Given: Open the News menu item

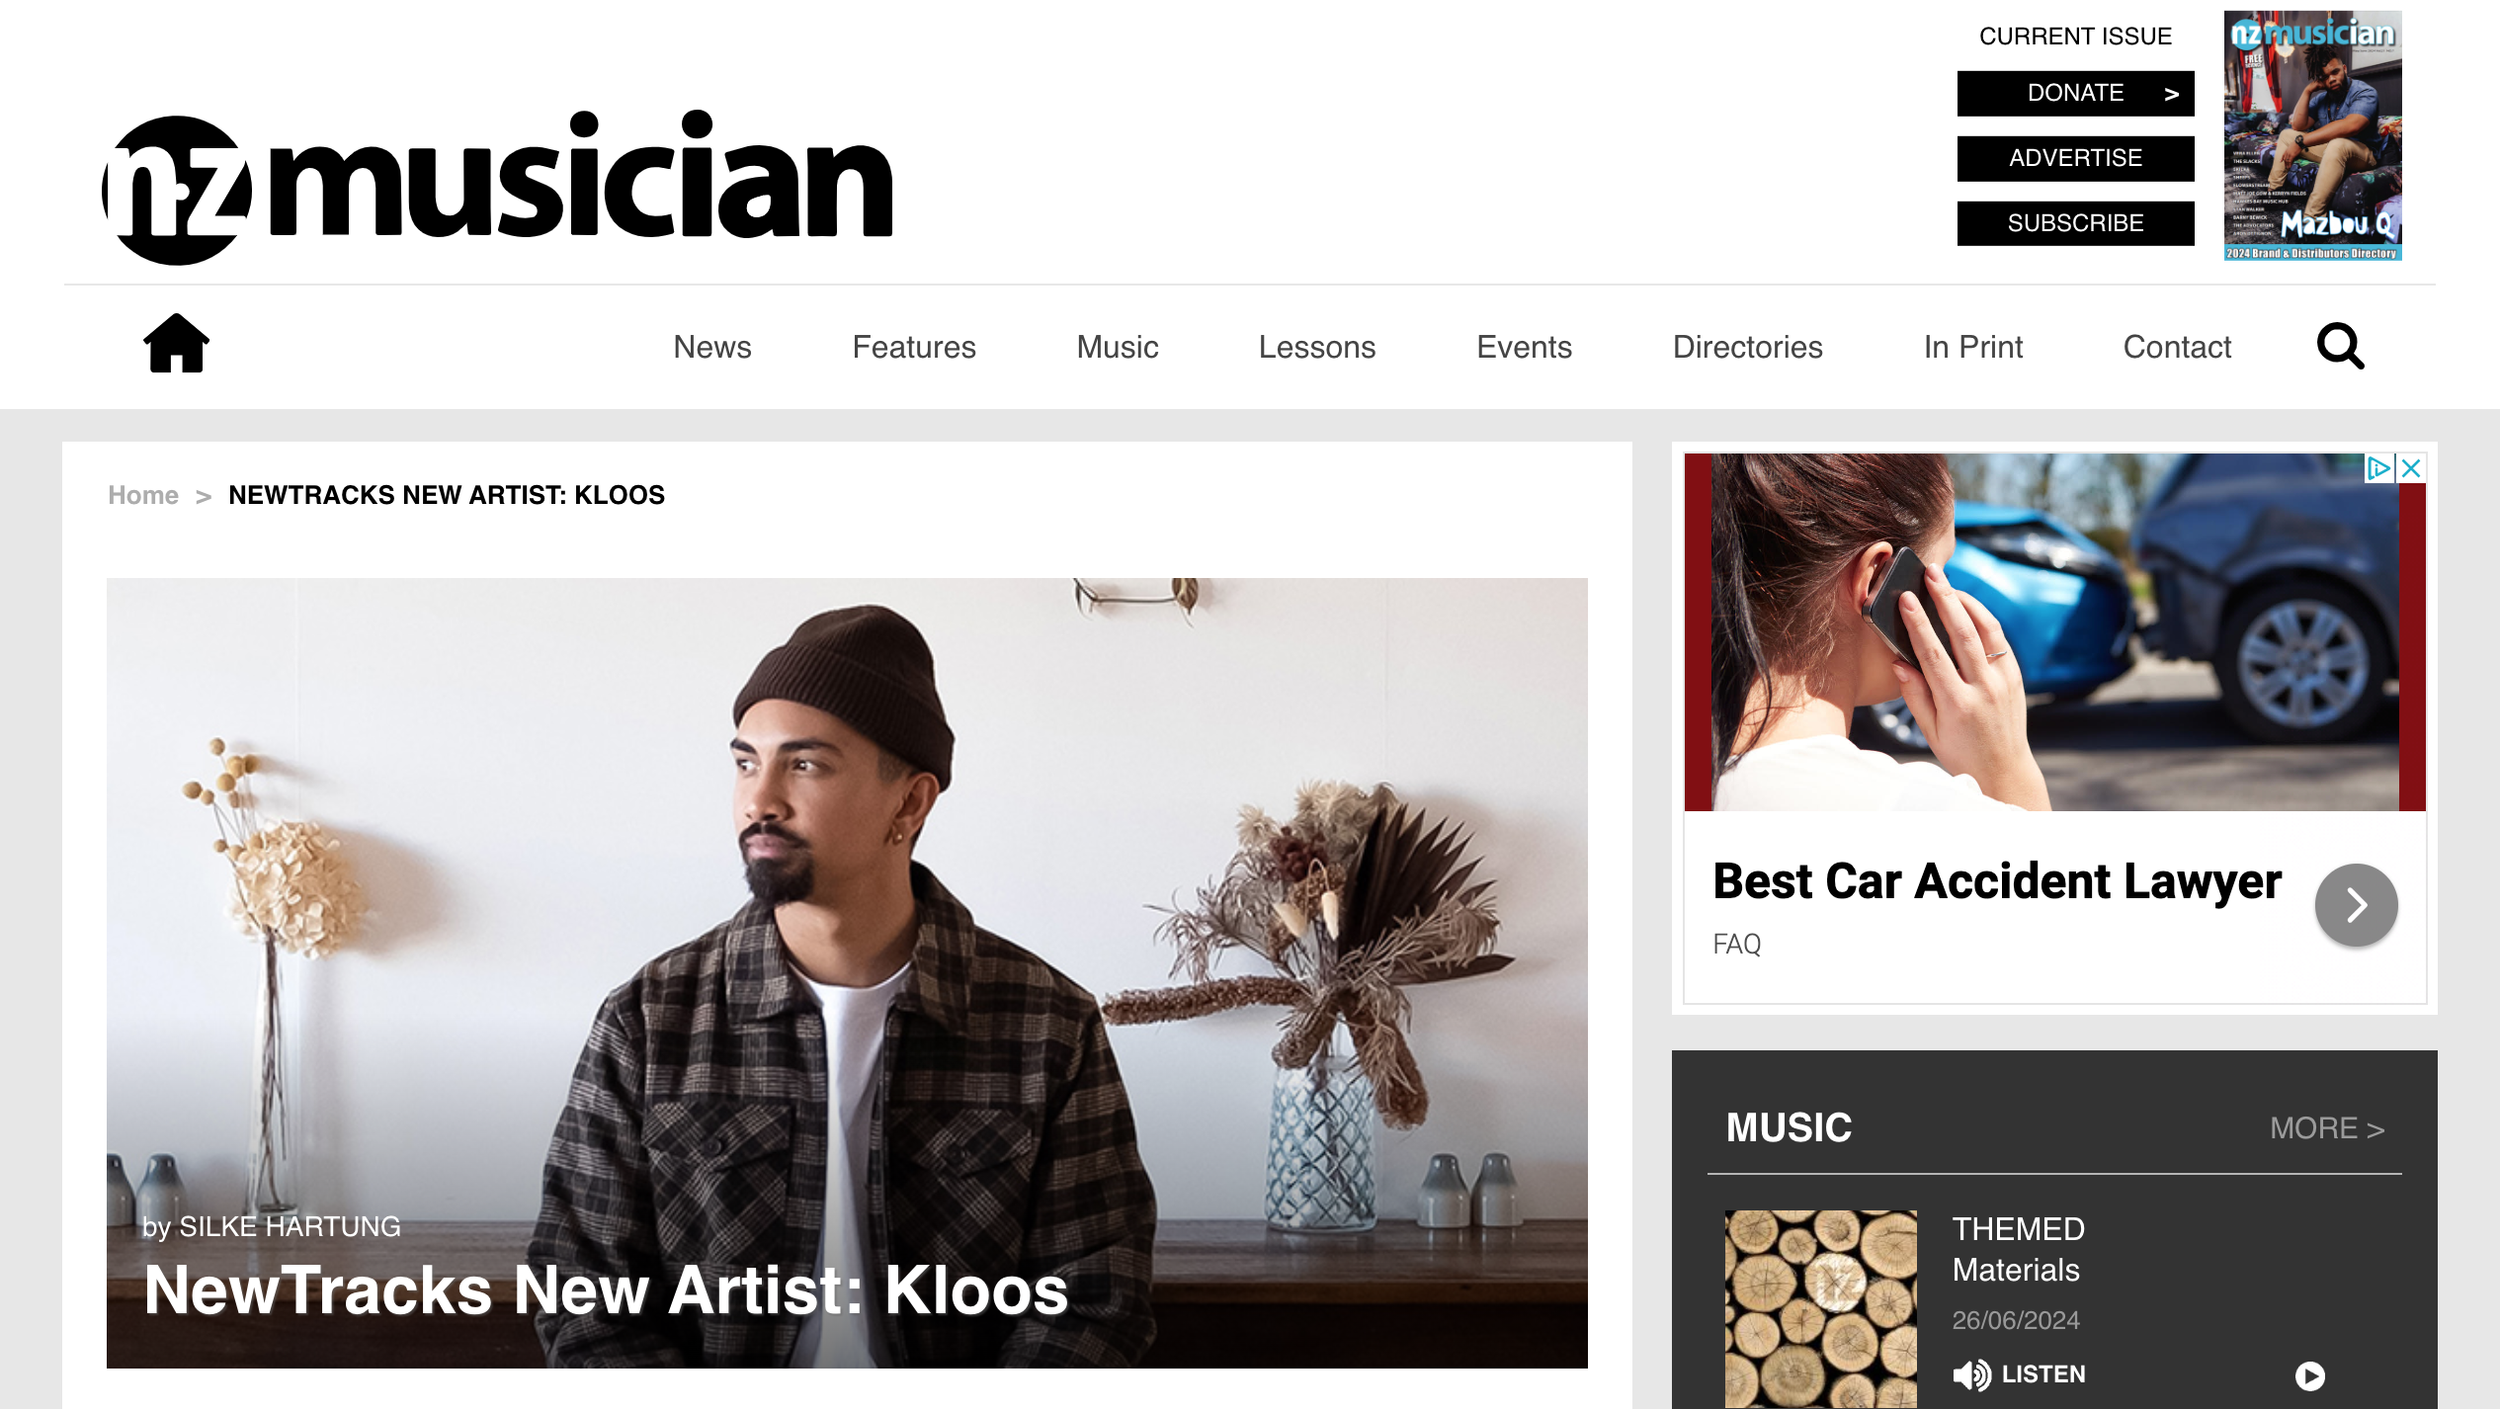Looking at the screenshot, I should click(x=712, y=347).
